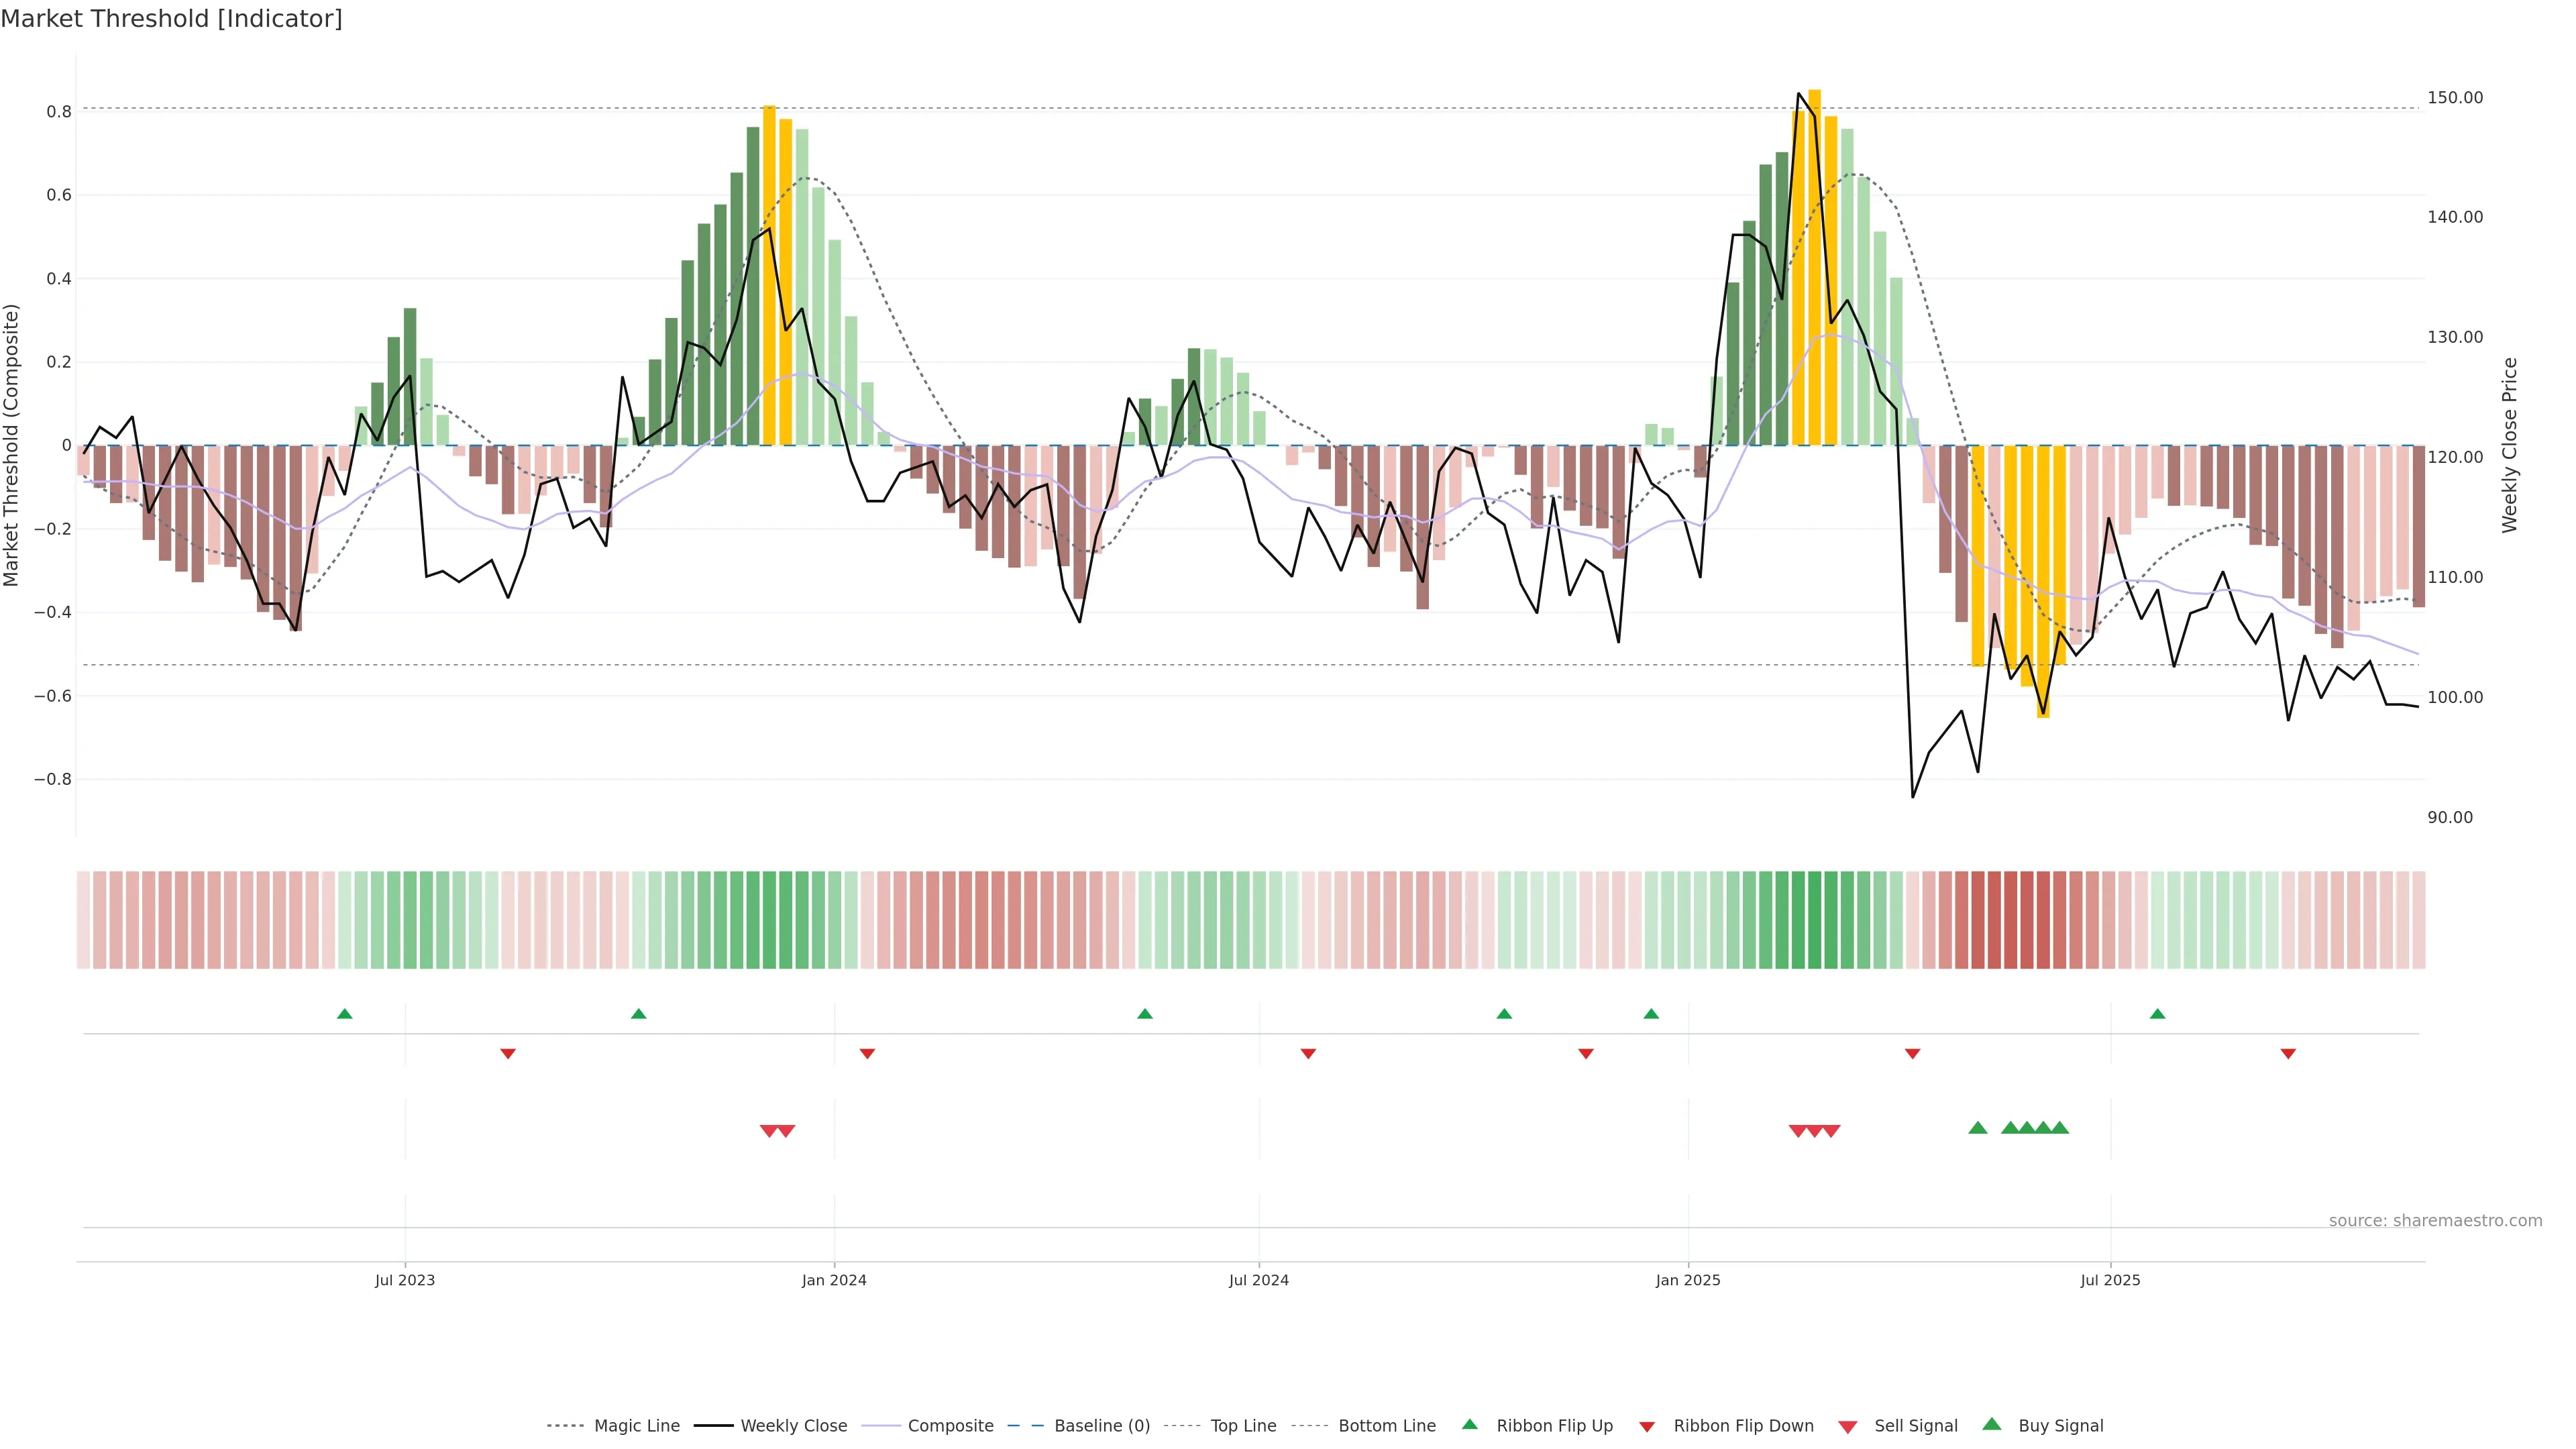Click the last red Ribbon Flip Down marker on the right

(2288, 1054)
